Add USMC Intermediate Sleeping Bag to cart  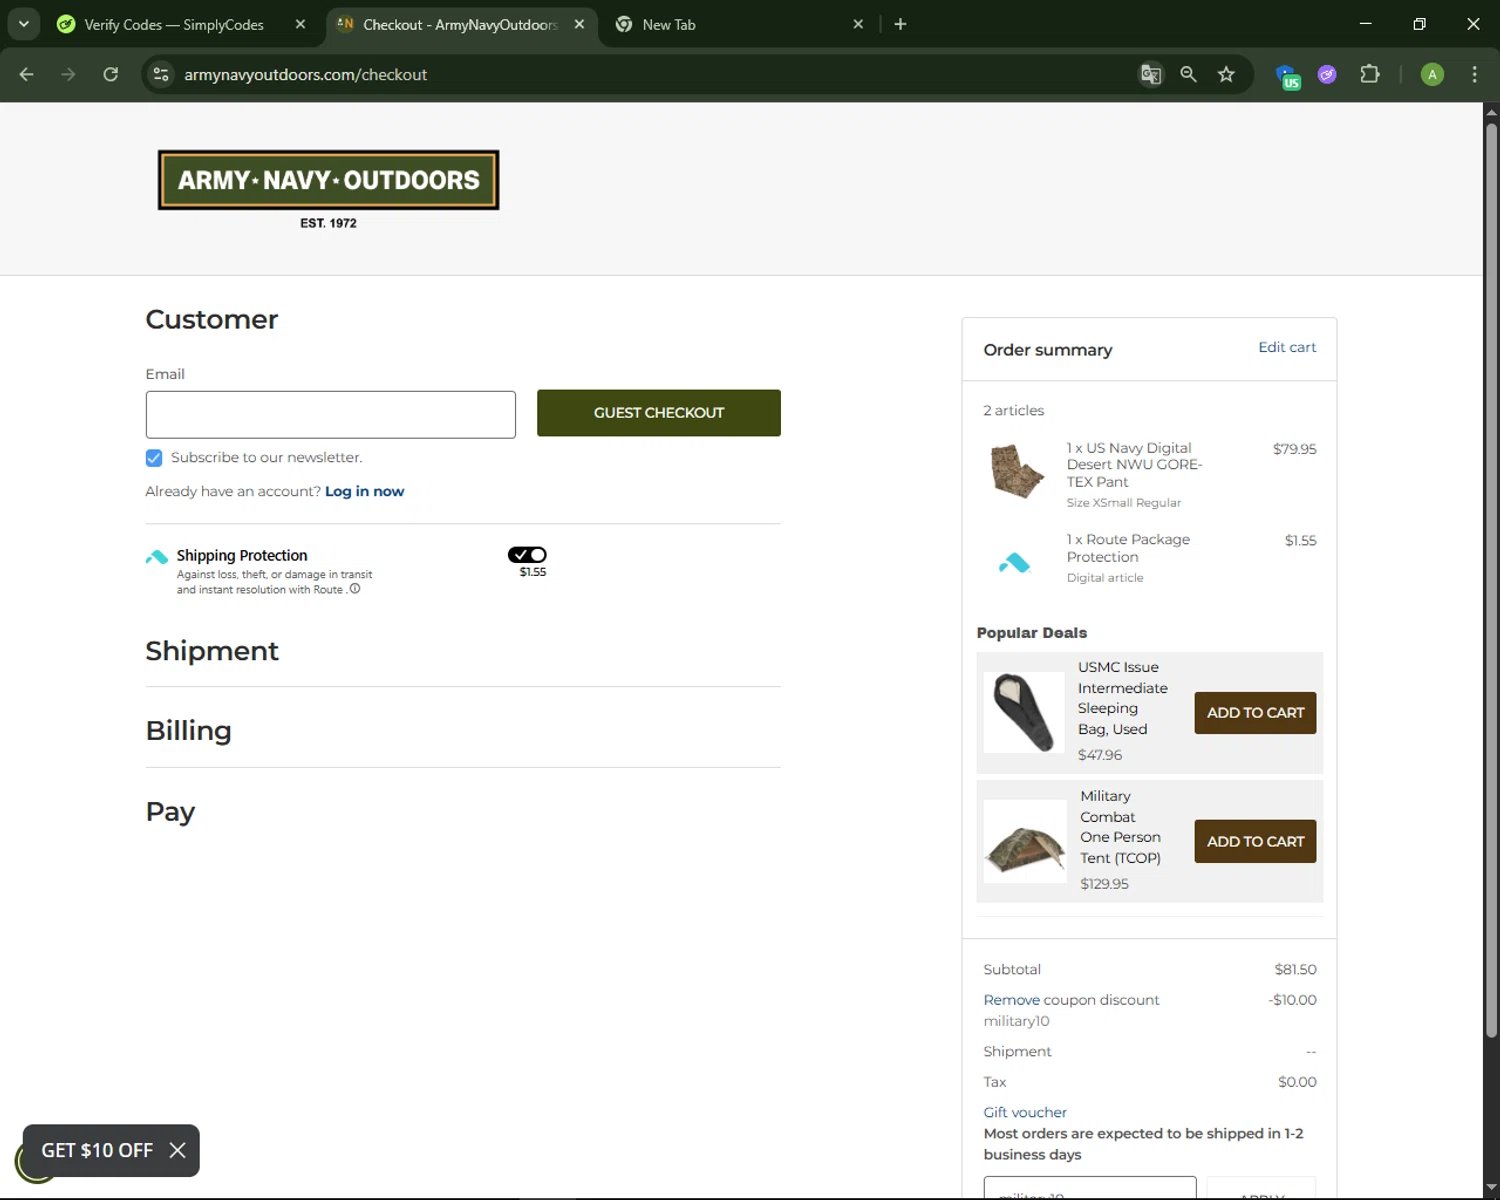click(x=1255, y=713)
